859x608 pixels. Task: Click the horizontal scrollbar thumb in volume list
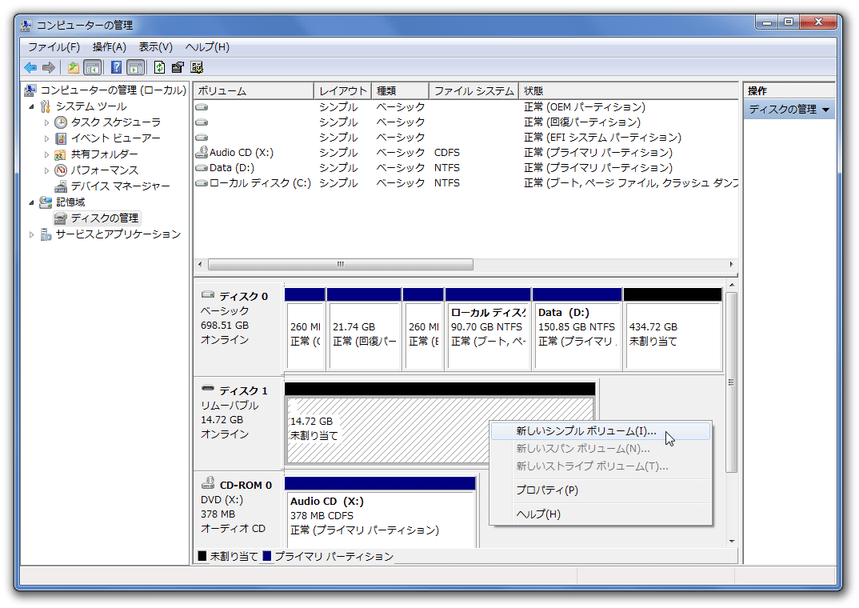tap(341, 265)
